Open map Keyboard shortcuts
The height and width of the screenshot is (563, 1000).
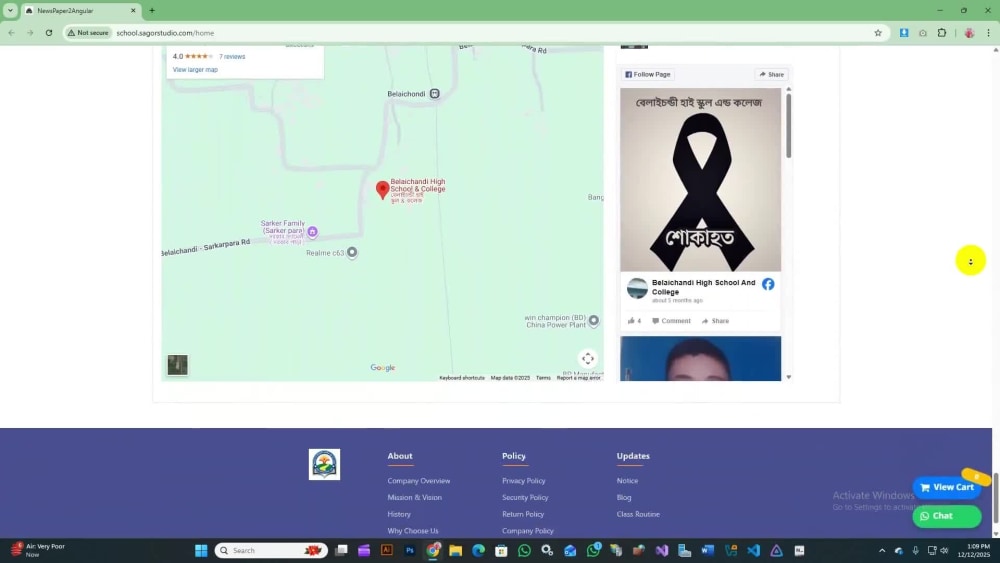[462, 377]
